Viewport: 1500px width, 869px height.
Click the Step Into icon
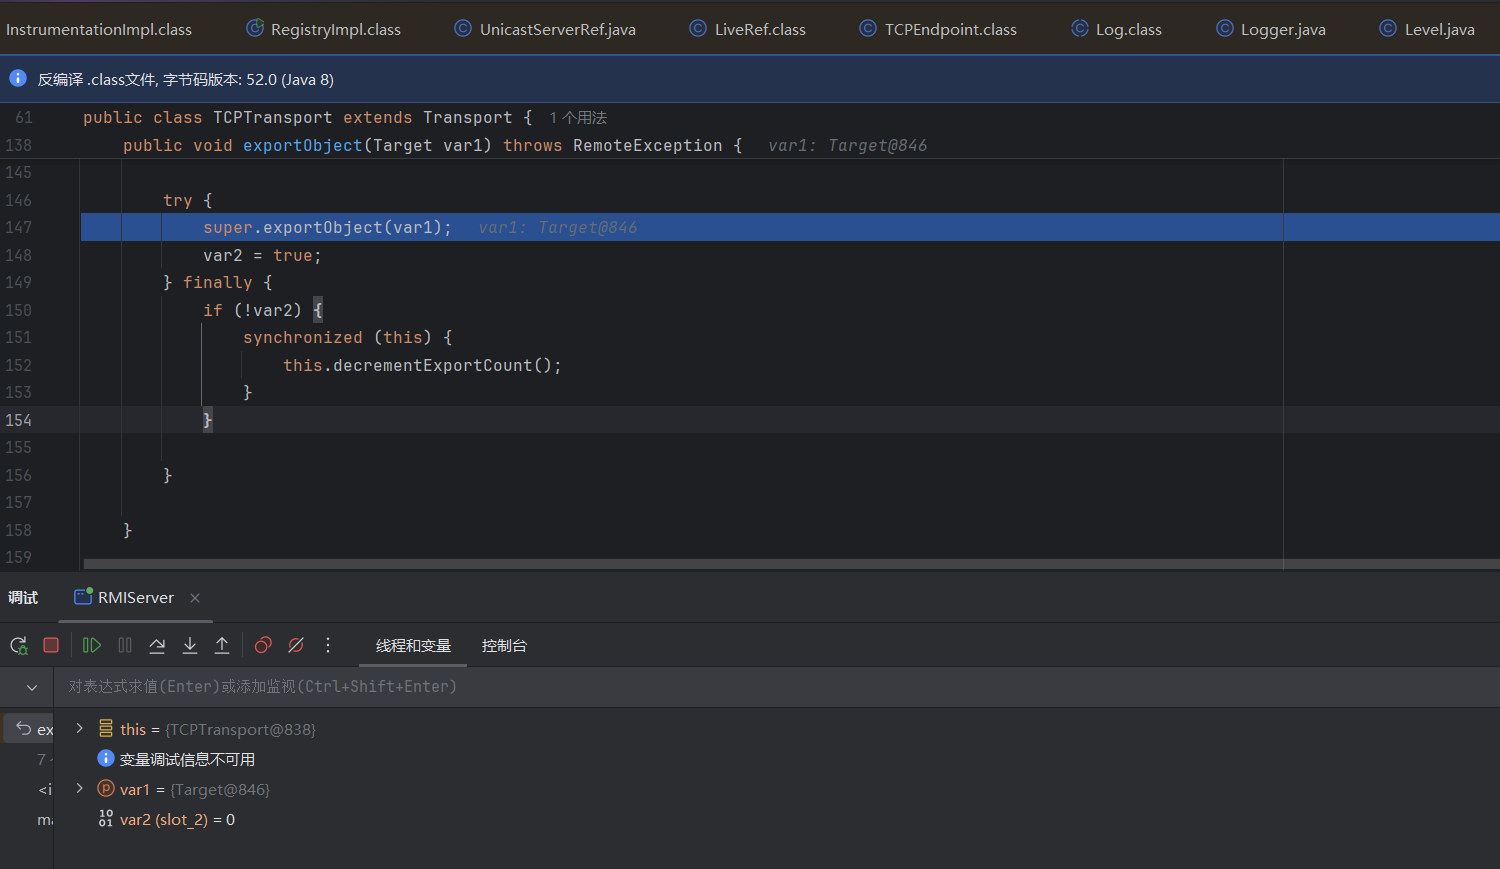pos(190,646)
